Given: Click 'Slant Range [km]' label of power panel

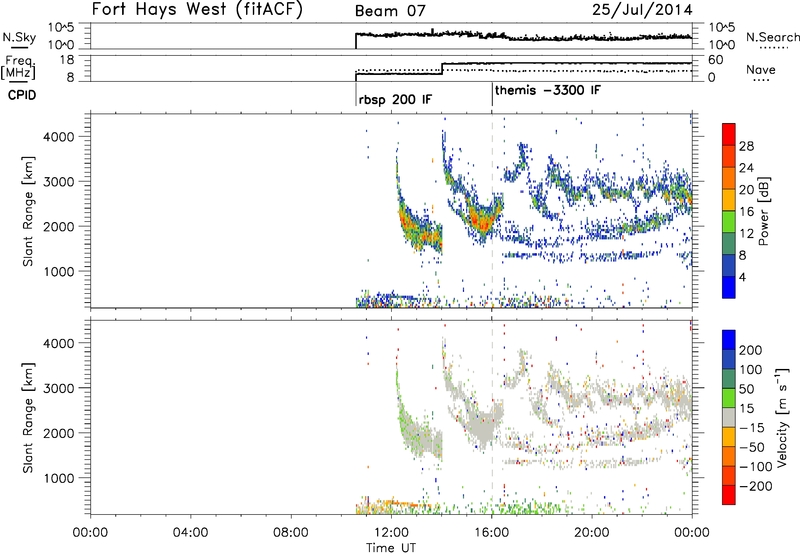Looking at the screenshot, I should 28,211.
